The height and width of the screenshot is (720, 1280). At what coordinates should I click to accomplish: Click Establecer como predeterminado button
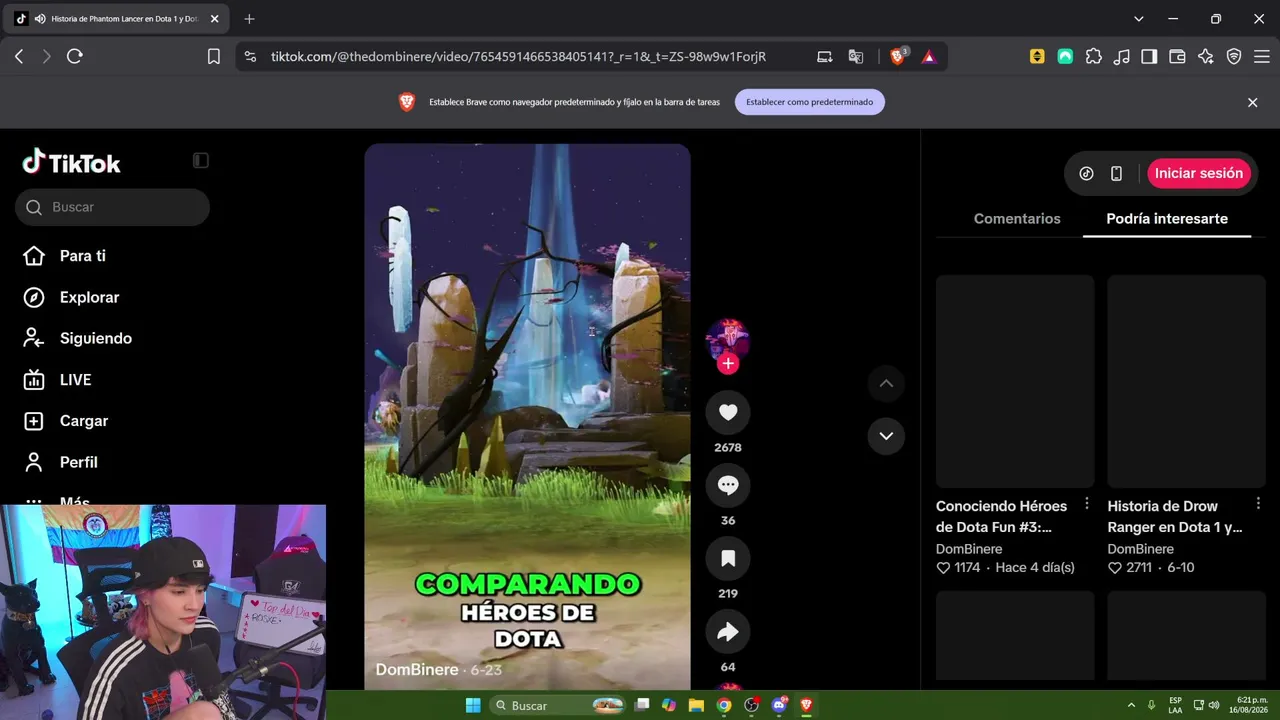pos(810,102)
